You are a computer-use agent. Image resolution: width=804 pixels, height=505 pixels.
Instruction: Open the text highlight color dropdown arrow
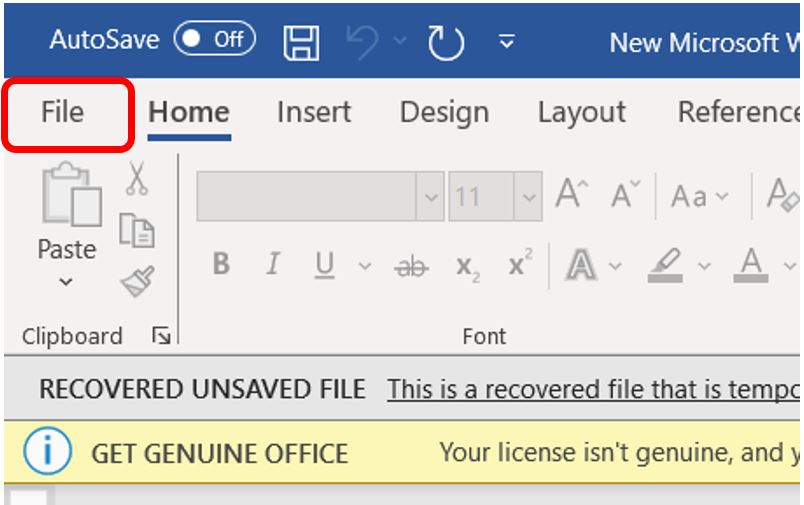704,266
